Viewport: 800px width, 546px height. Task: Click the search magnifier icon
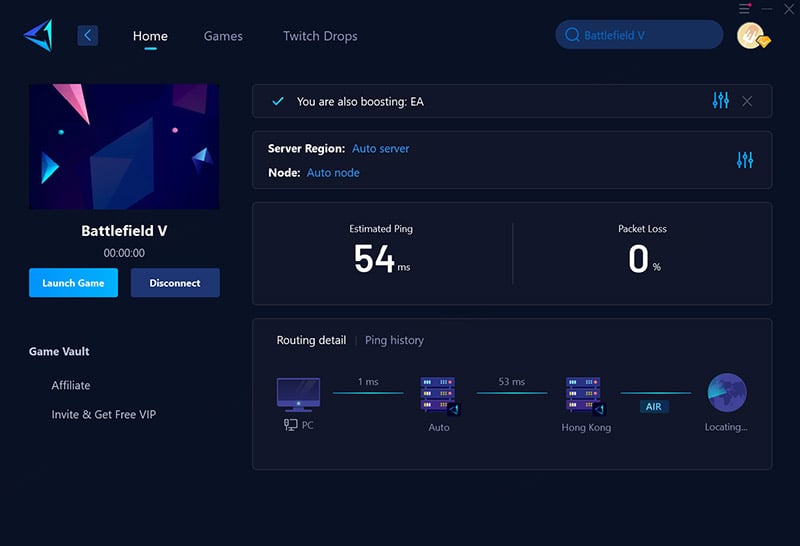point(572,35)
